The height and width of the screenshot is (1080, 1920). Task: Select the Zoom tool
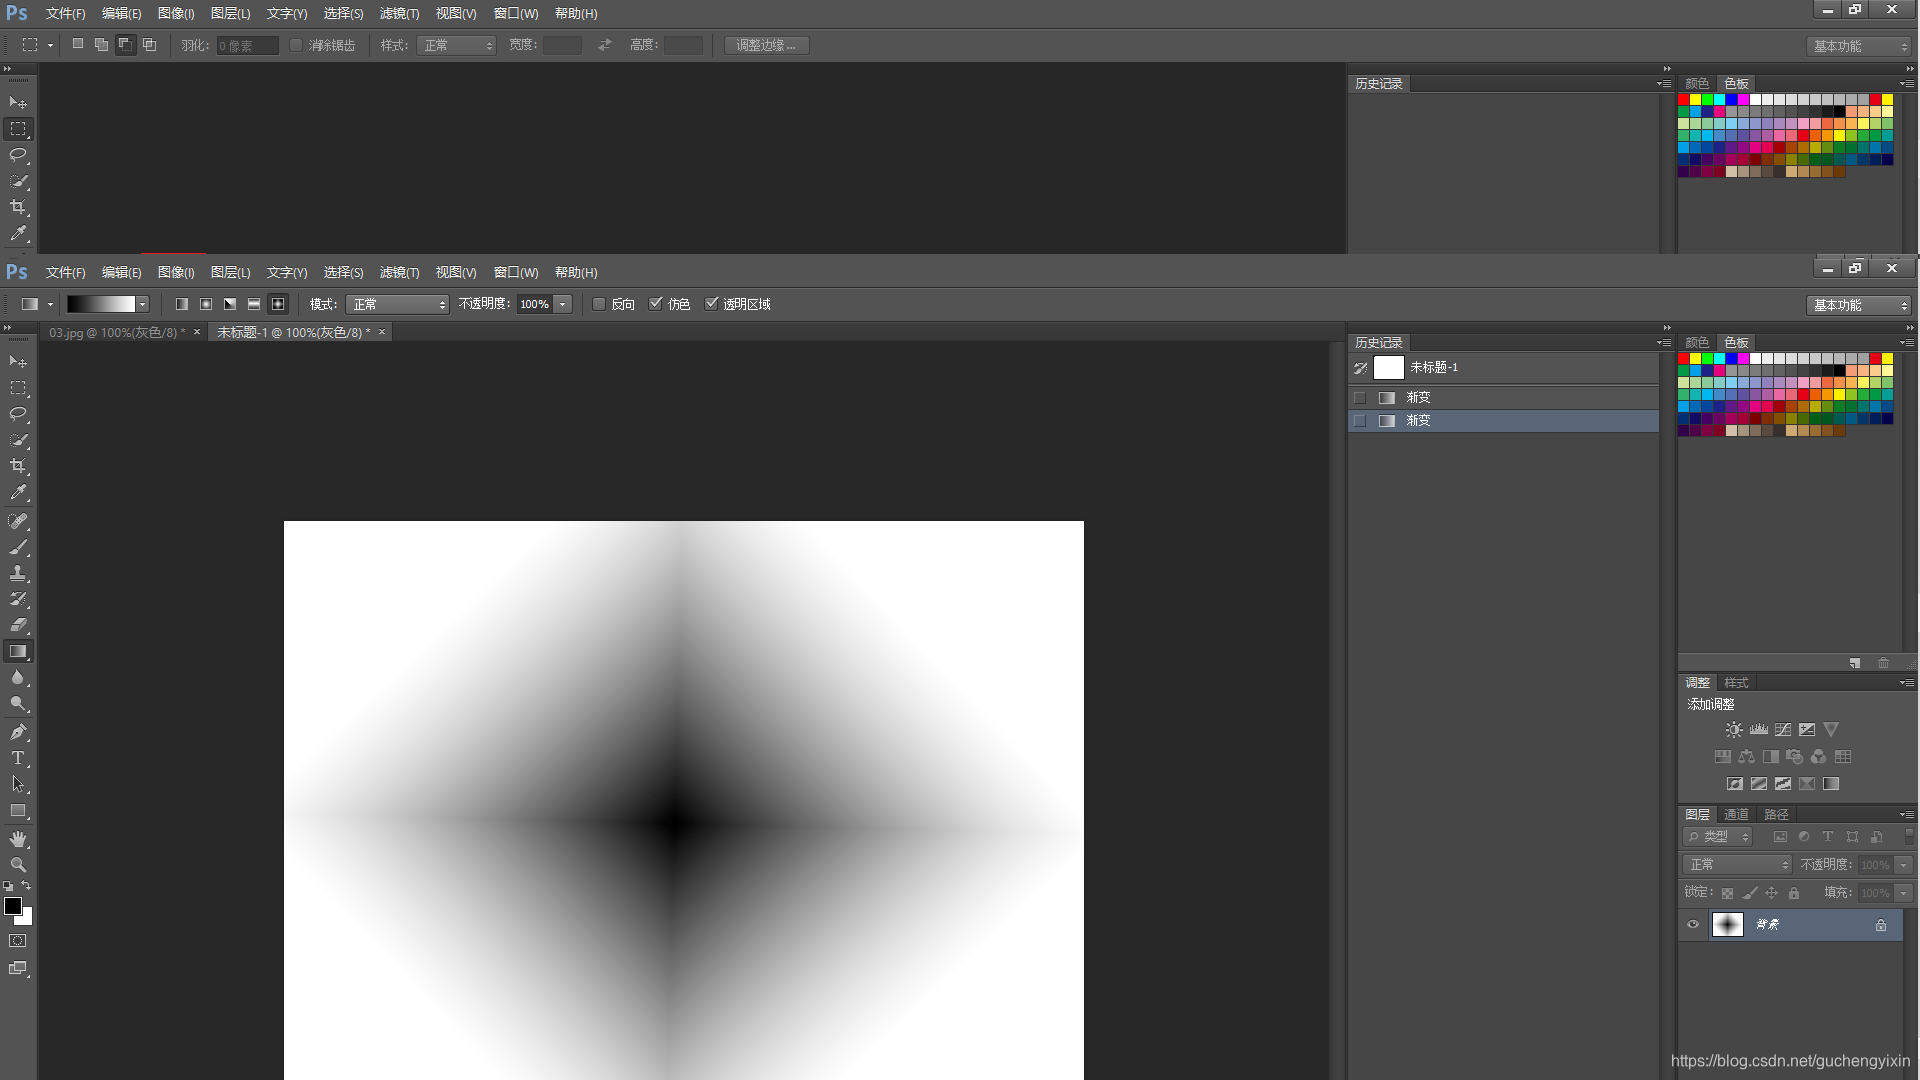[18, 865]
